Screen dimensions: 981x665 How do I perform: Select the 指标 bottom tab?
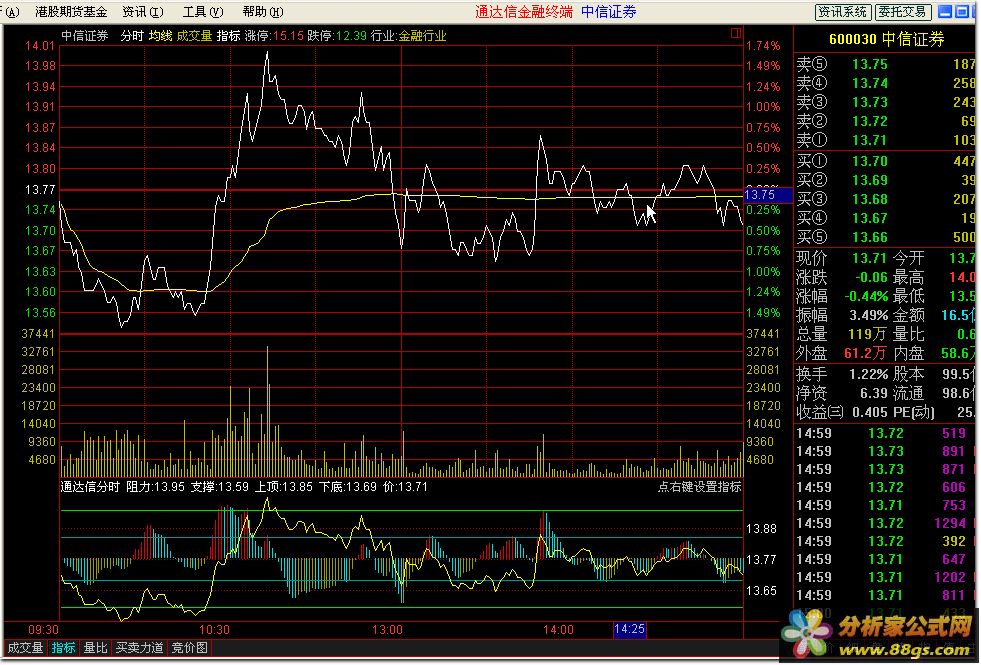coord(63,648)
